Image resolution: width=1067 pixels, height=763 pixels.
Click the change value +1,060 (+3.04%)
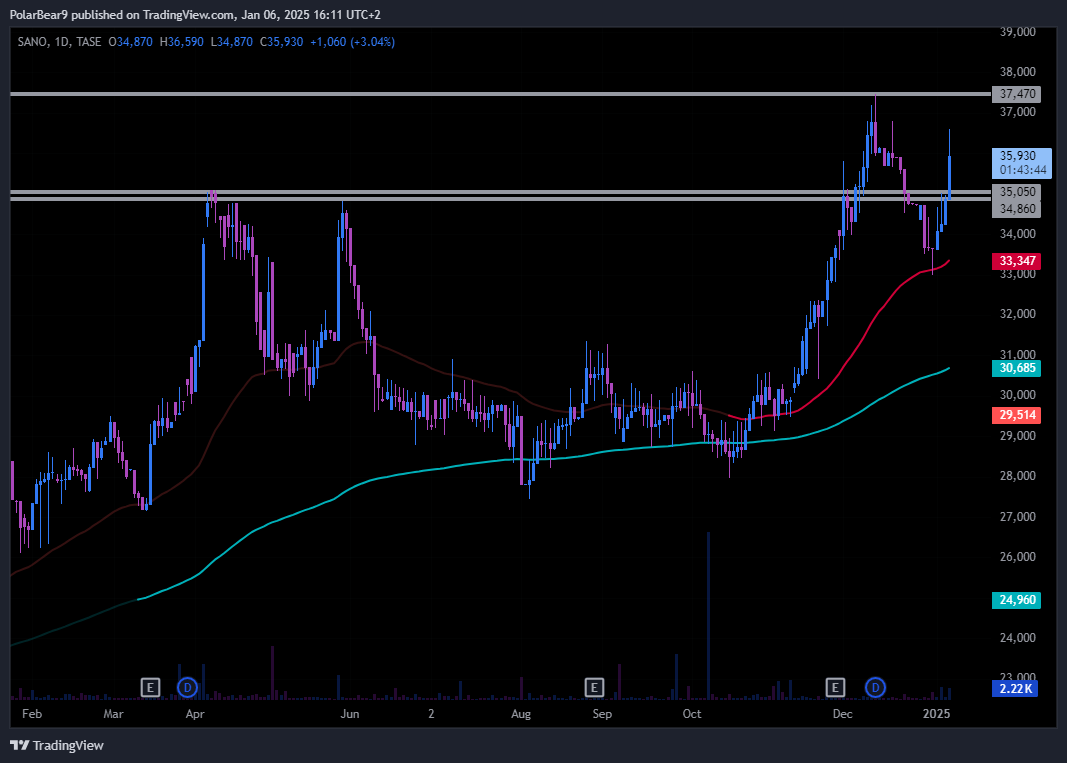click(352, 42)
